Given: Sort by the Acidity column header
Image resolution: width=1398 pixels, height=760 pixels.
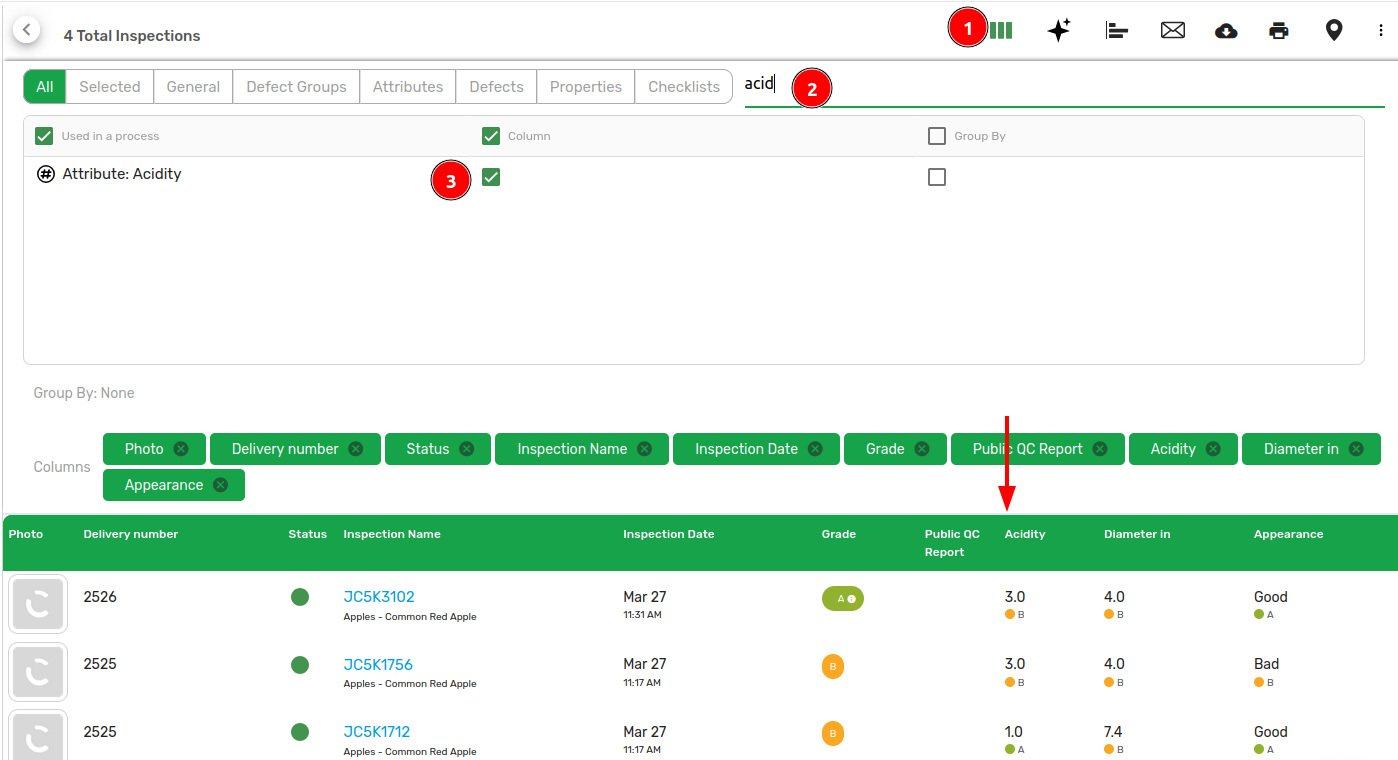Looking at the screenshot, I should 1025,534.
